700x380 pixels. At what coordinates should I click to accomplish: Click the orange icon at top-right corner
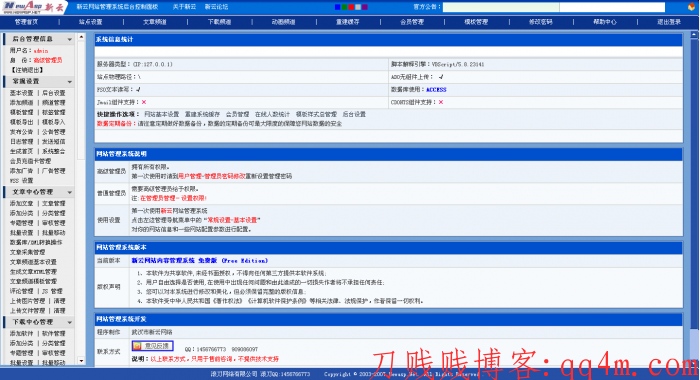click(x=691, y=7)
